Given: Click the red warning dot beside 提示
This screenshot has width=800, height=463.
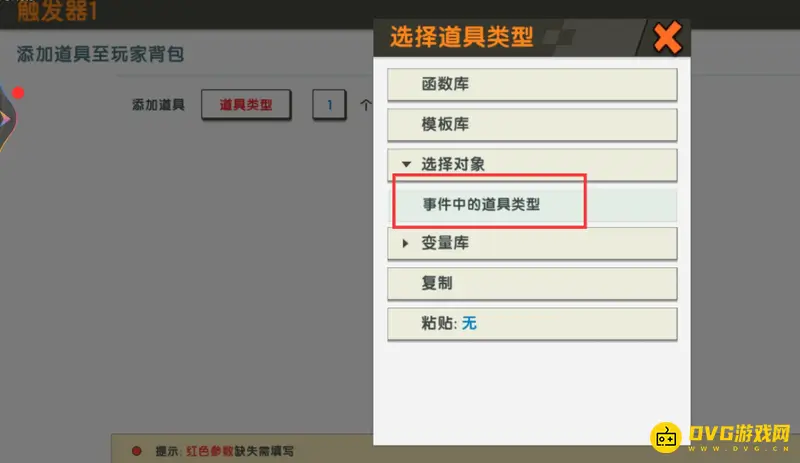Looking at the screenshot, I should point(136,451).
